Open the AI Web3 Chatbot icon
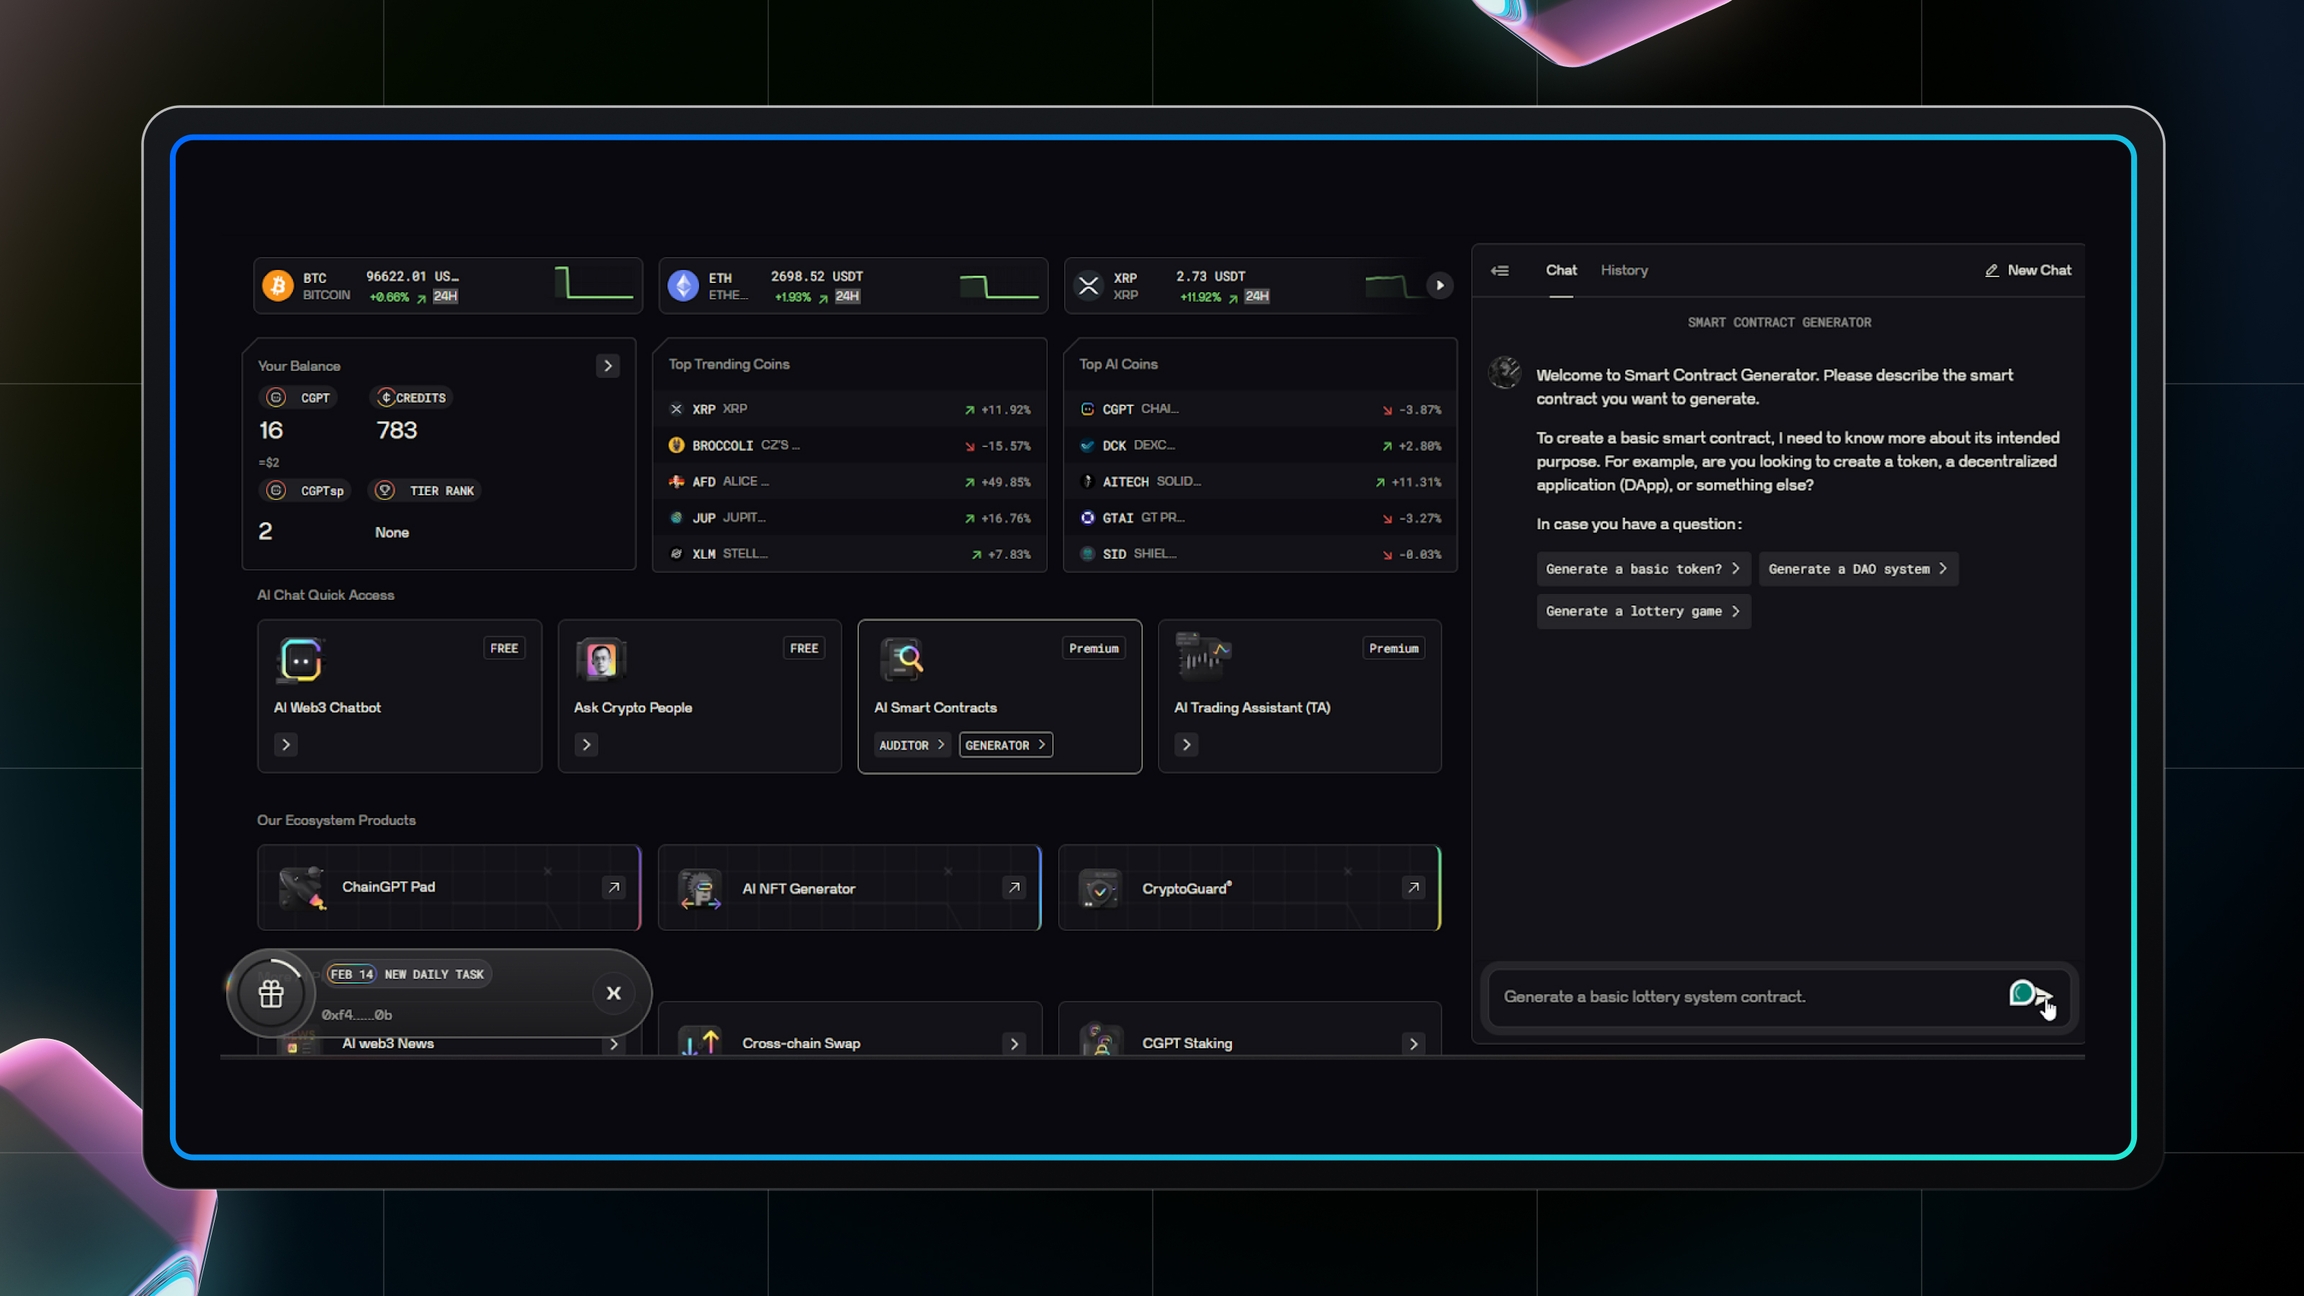 coord(299,658)
